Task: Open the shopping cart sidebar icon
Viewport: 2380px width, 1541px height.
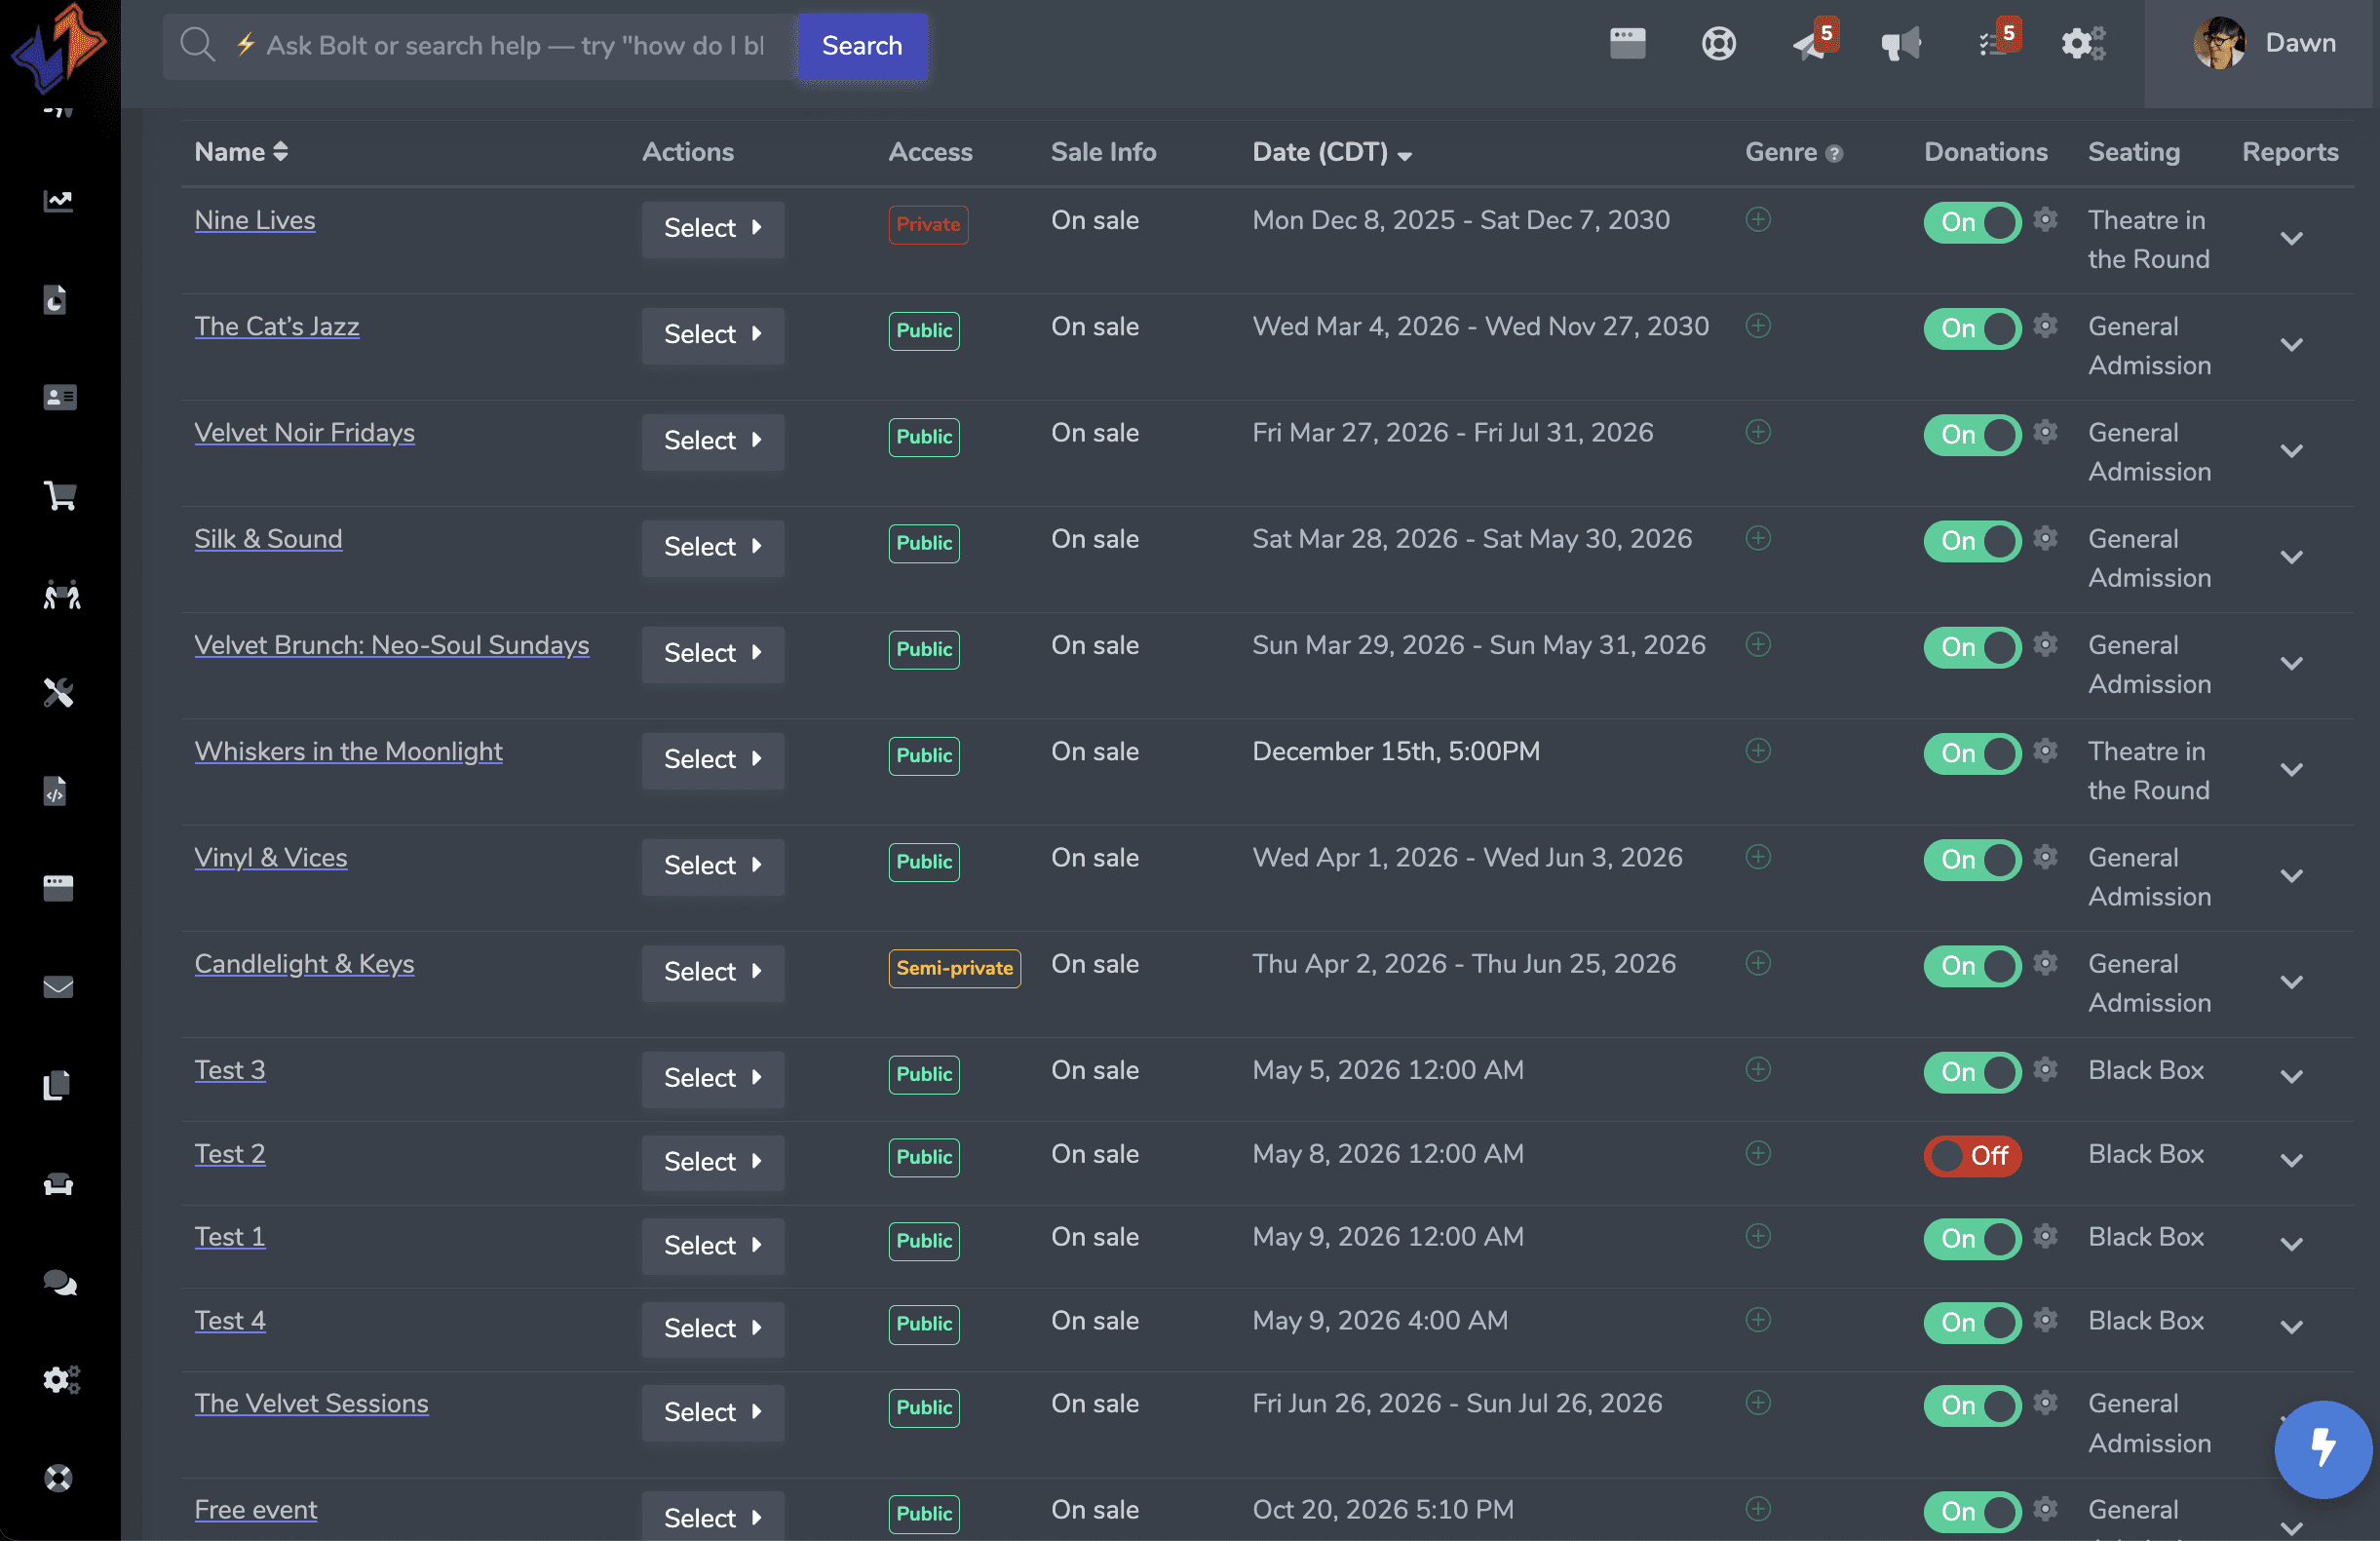Action: pyautogui.click(x=60, y=495)
